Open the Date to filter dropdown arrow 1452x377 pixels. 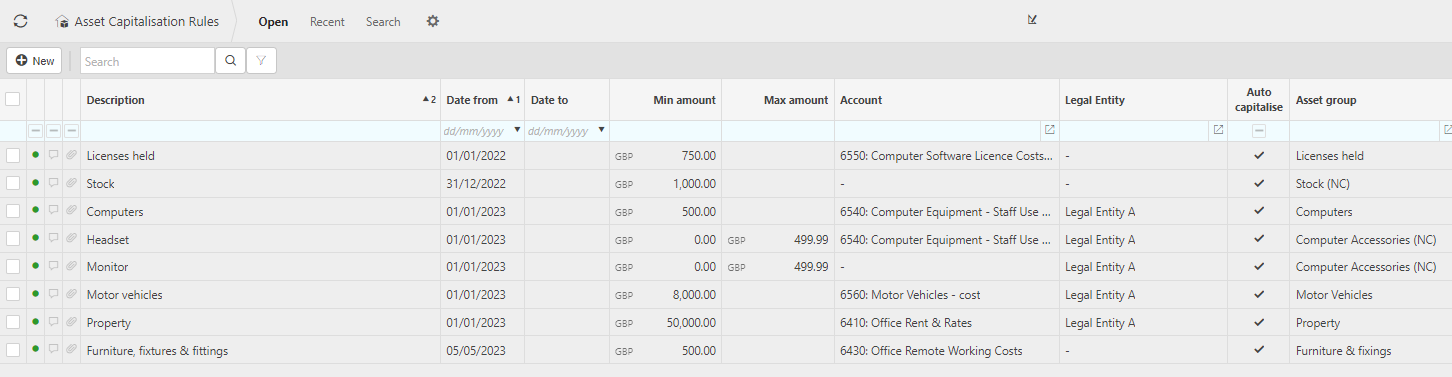click(601, 130)
